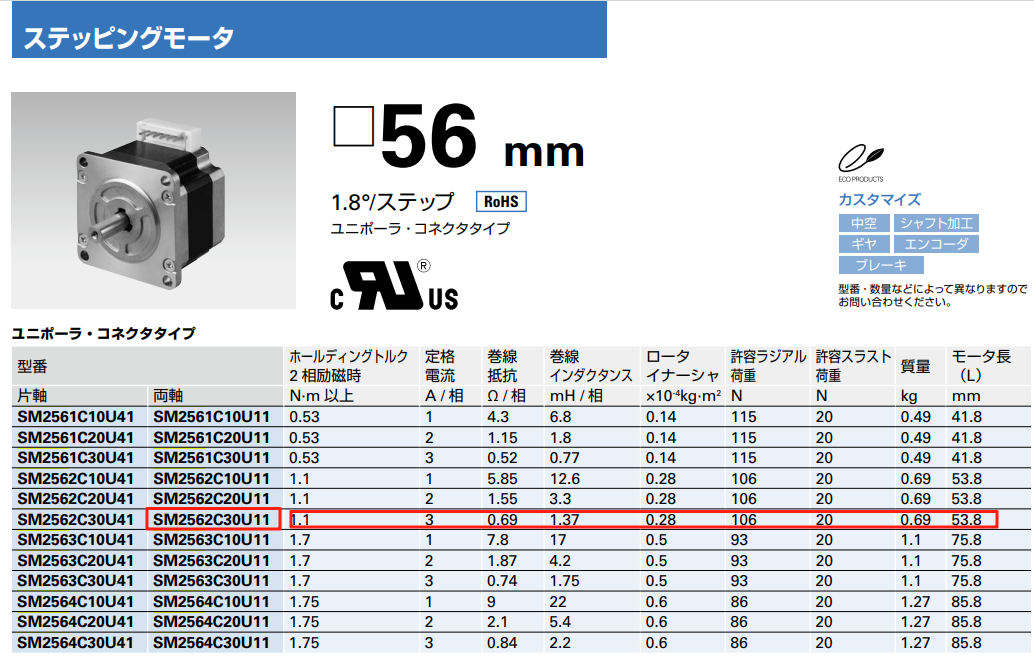1034x657 pixels.
Task: Click the カスタマイズ heading
Action: pyautogui.click(x=879, y=199)
